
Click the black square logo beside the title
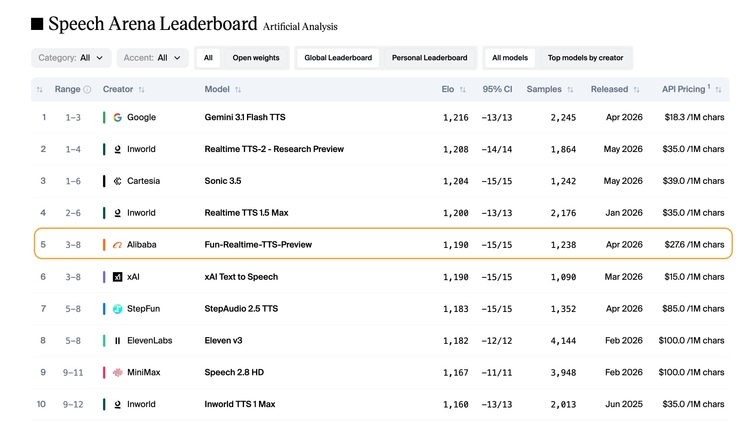point(37,24)
